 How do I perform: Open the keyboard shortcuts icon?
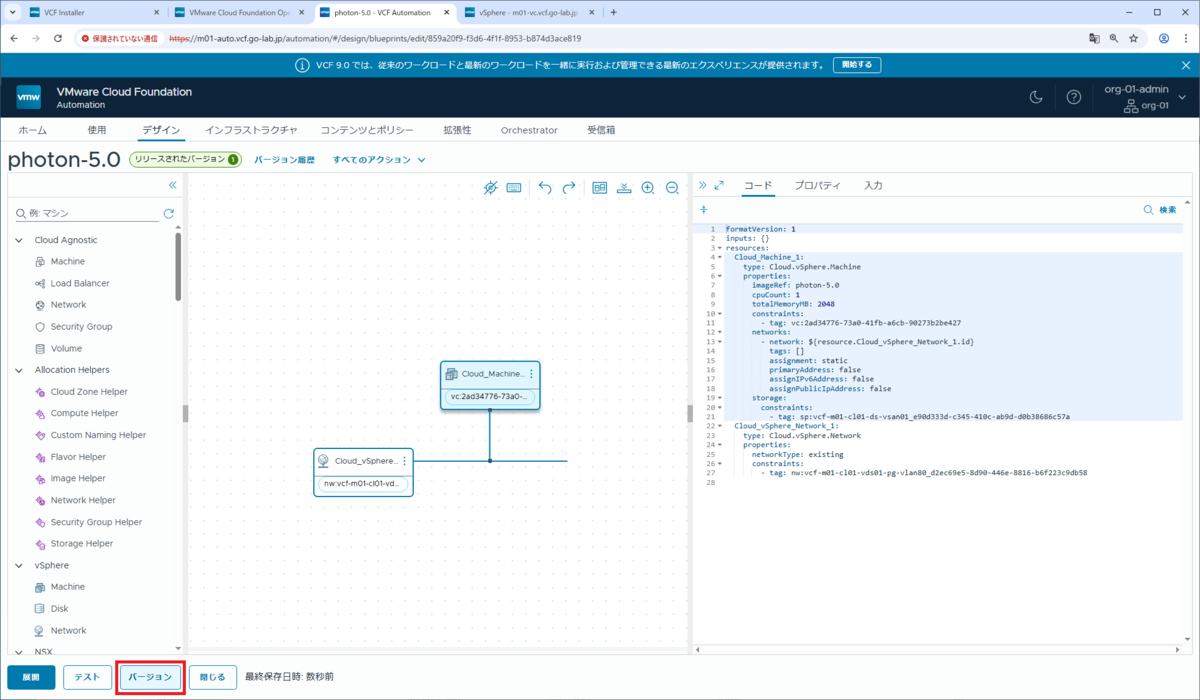pyautogui.click(x=514, y=187)
